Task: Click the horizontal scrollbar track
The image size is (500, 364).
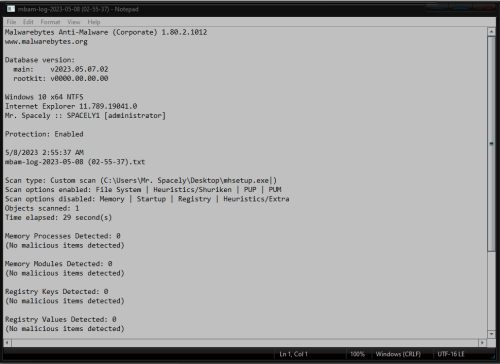Action: [245, 343]
